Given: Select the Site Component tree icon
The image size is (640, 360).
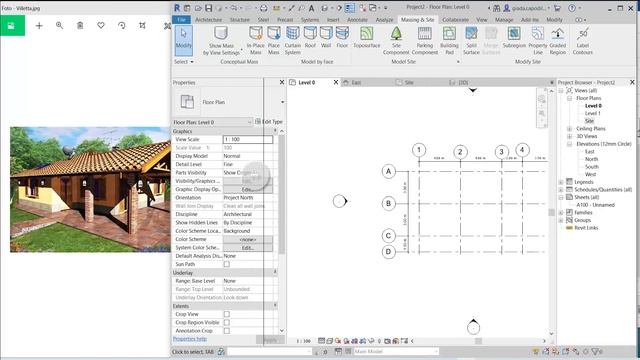Looking at the screenshot, I should pos(396,33).
